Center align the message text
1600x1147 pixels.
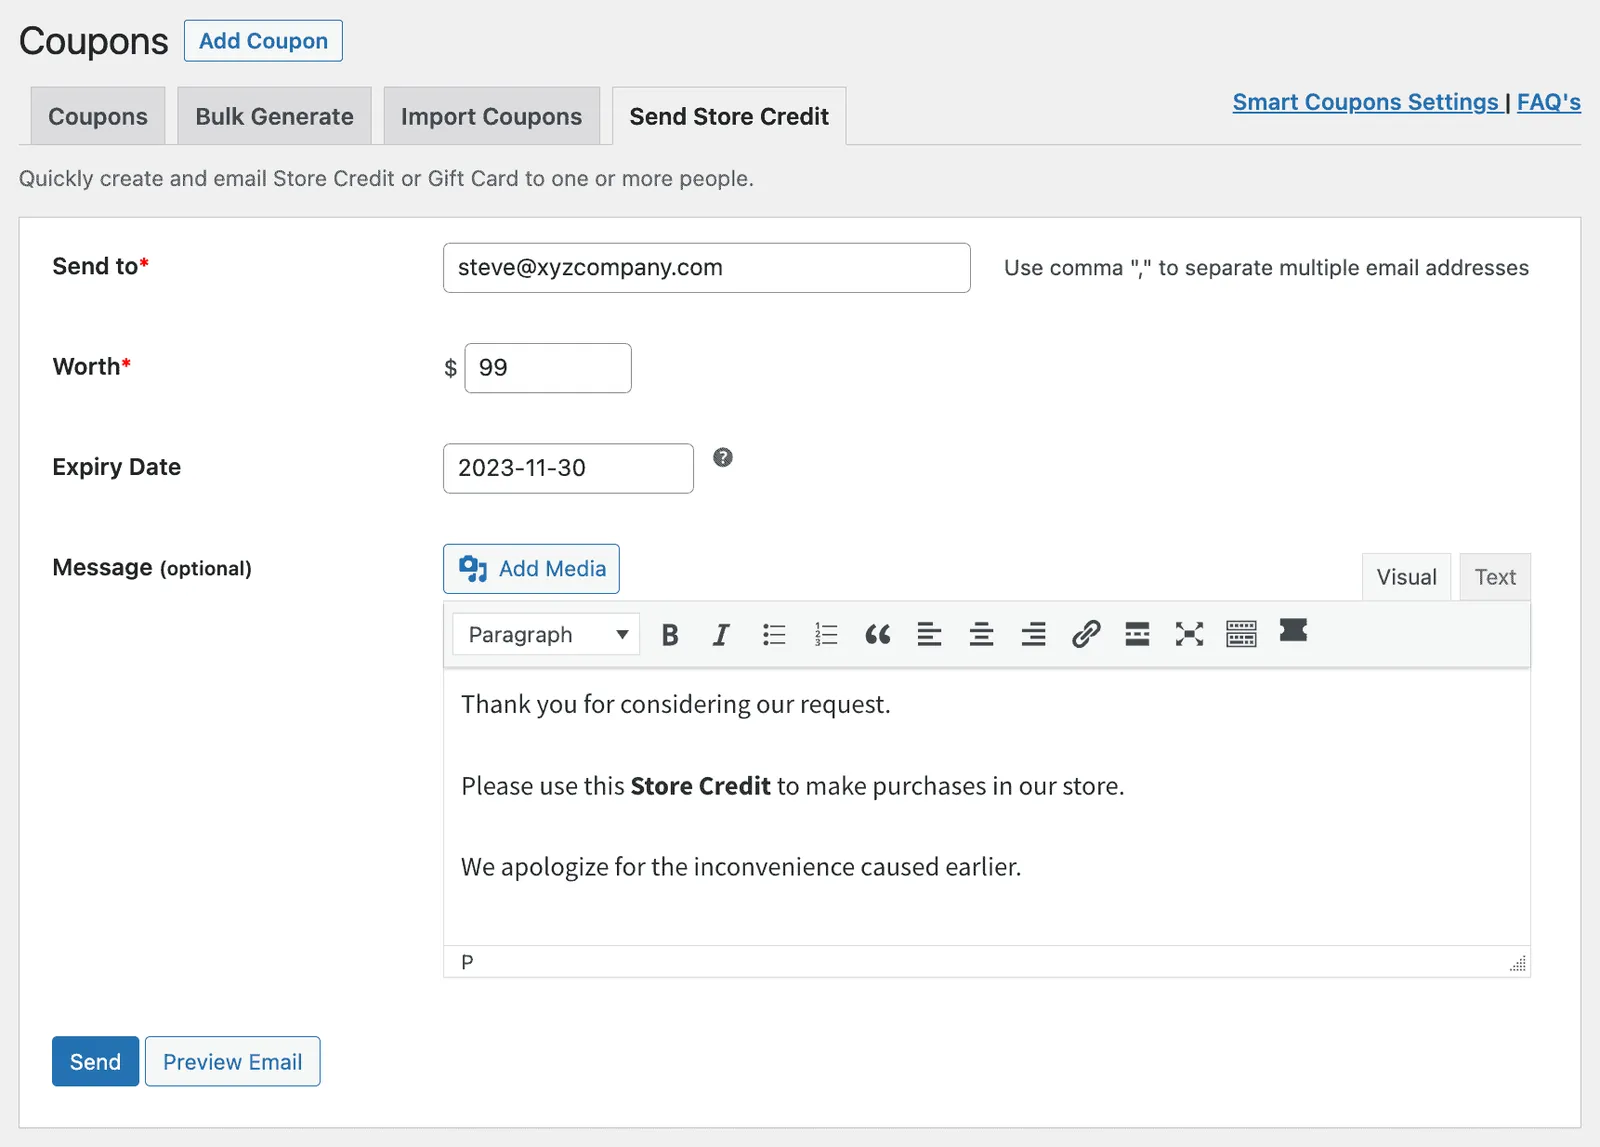(982, 635)
